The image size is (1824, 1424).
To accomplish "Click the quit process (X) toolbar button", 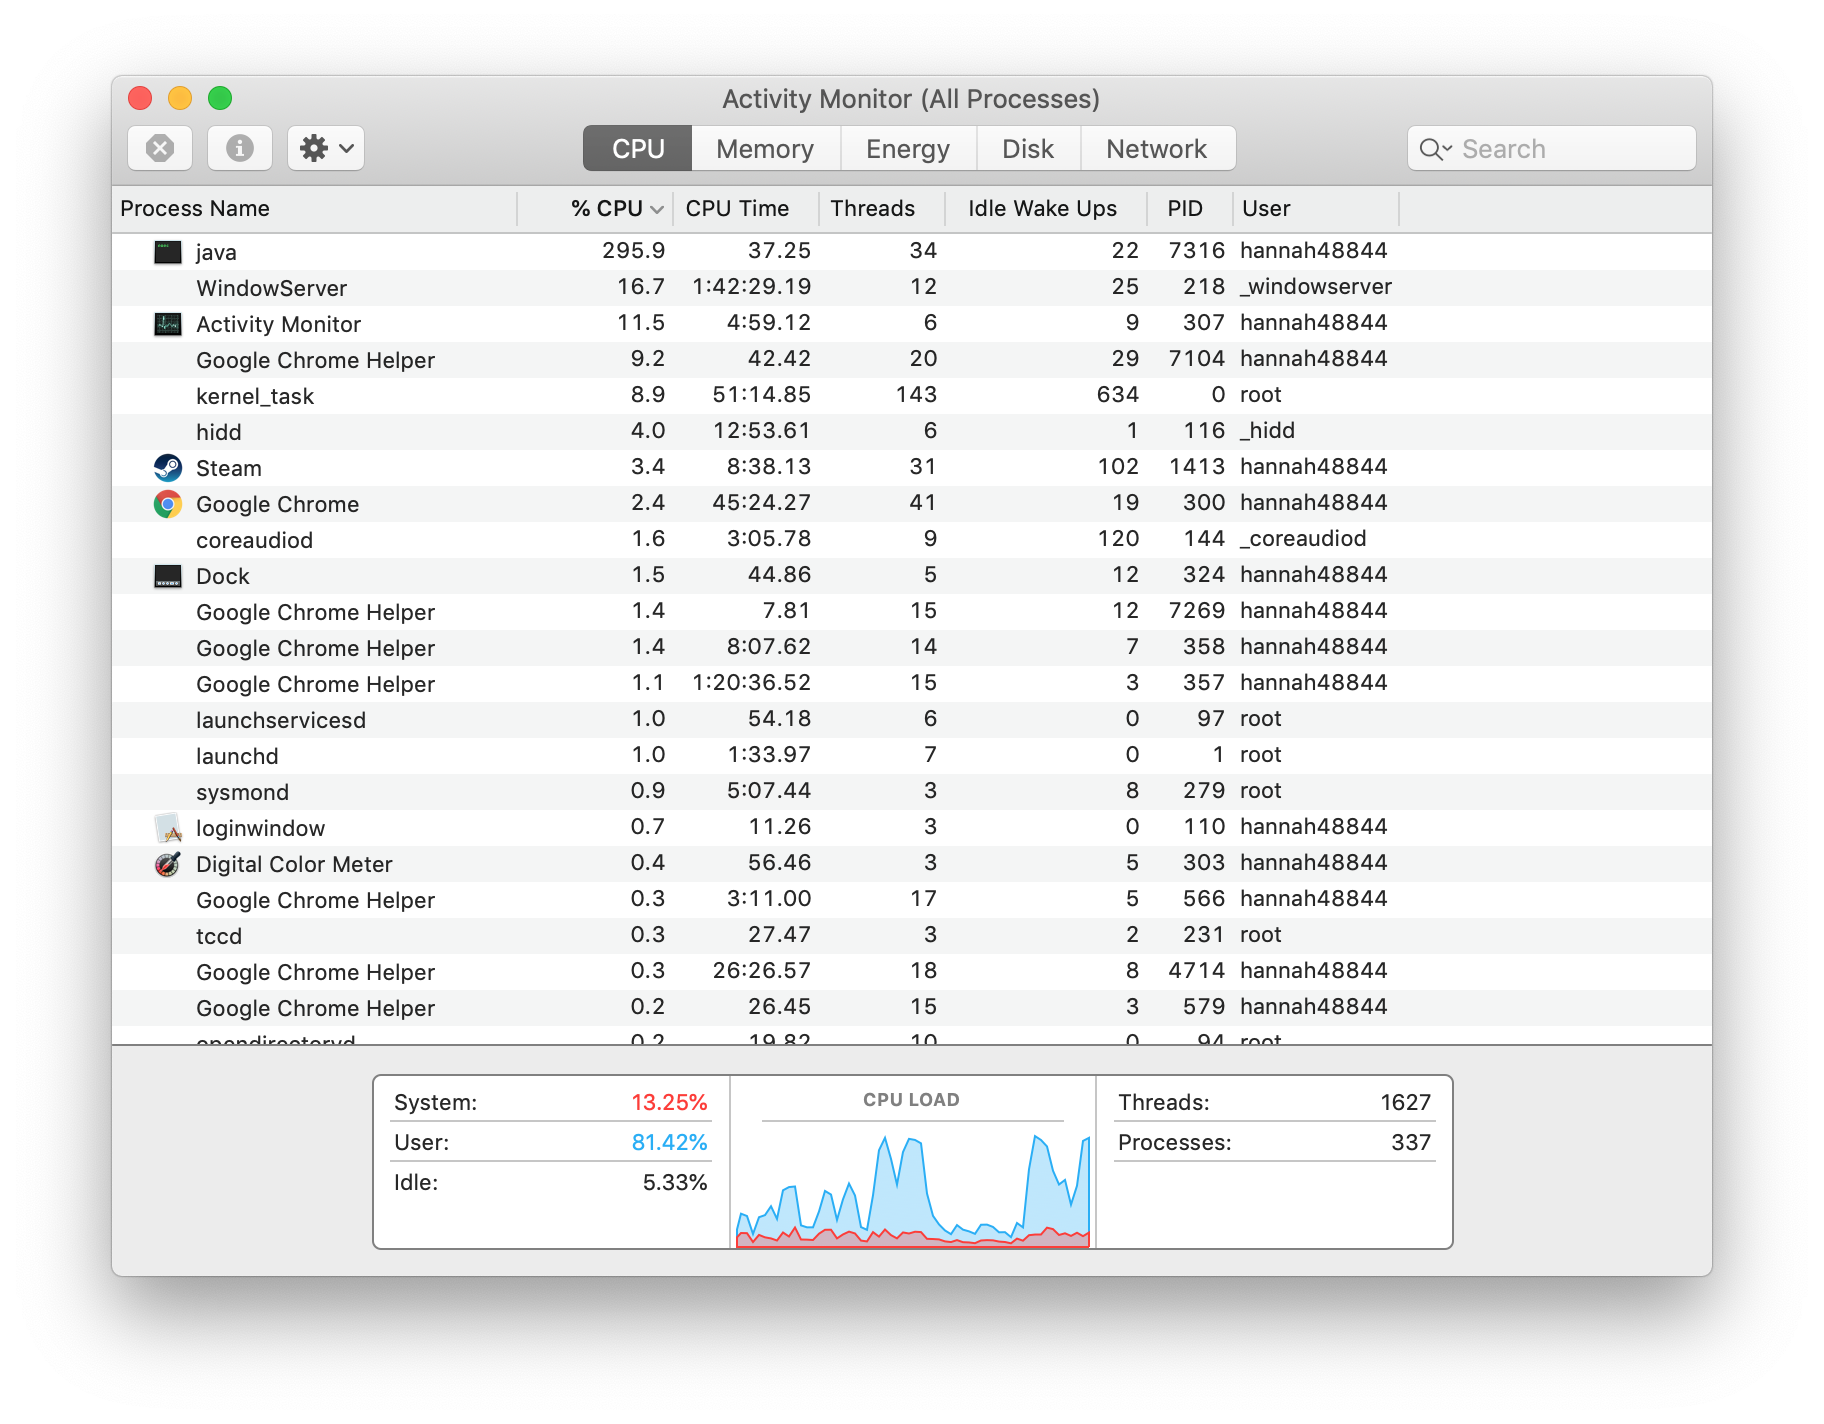I will click(160, 148).
